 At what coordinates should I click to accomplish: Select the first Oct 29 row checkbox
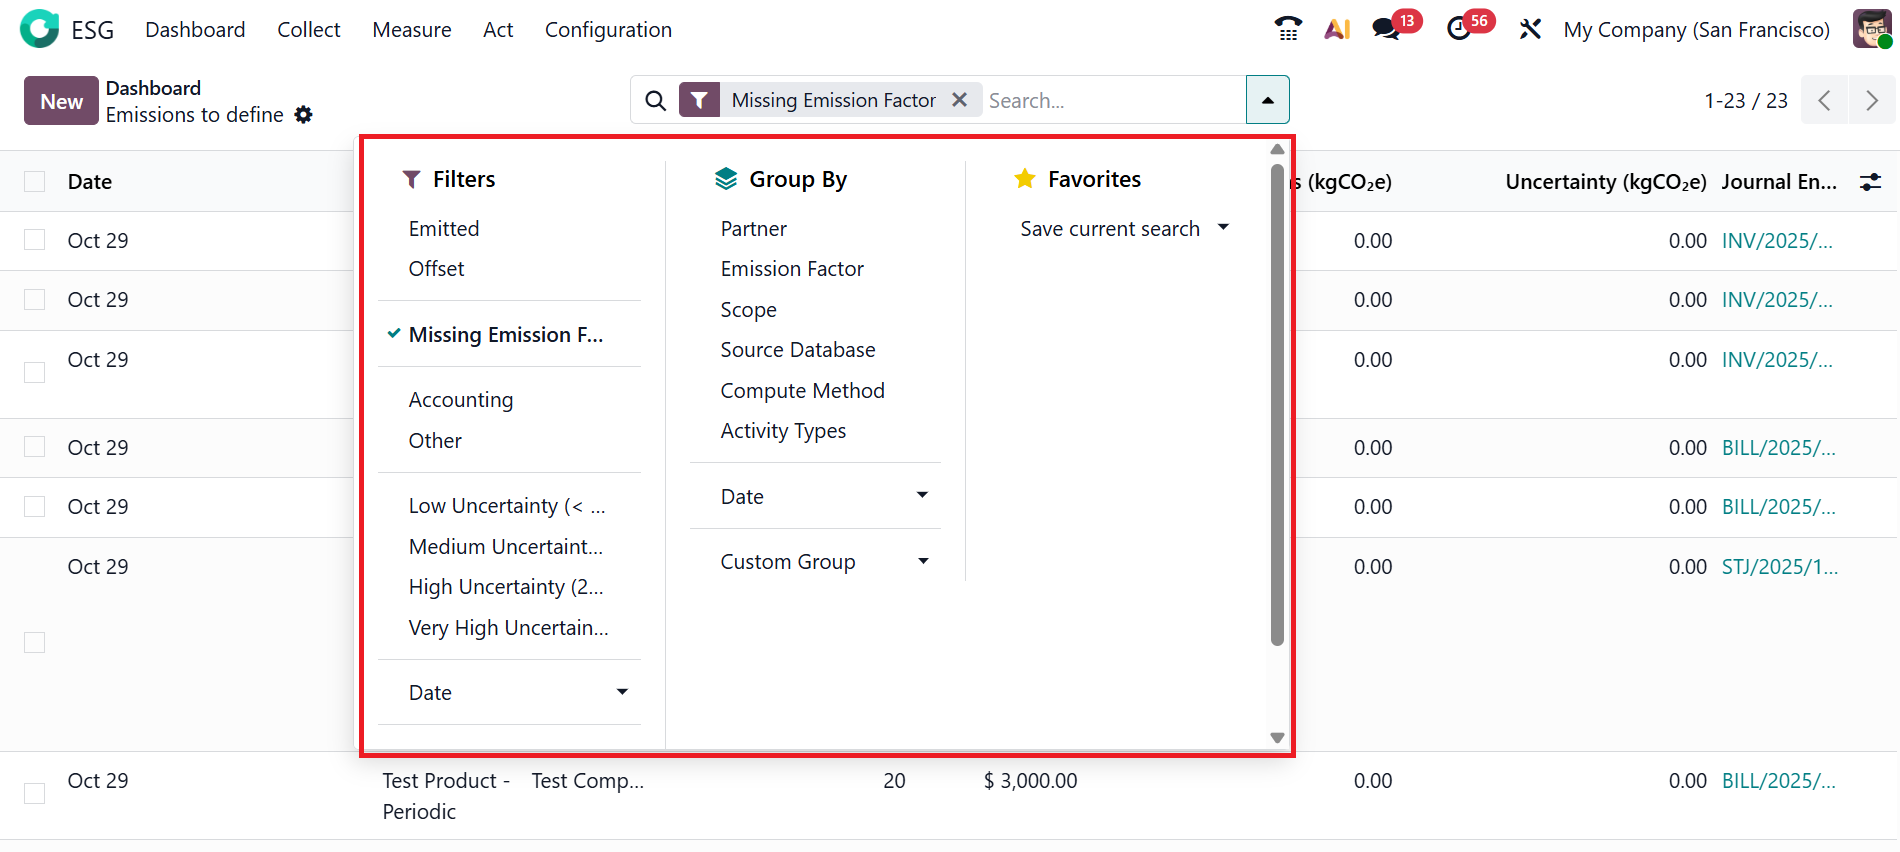(x=35, y=240)
